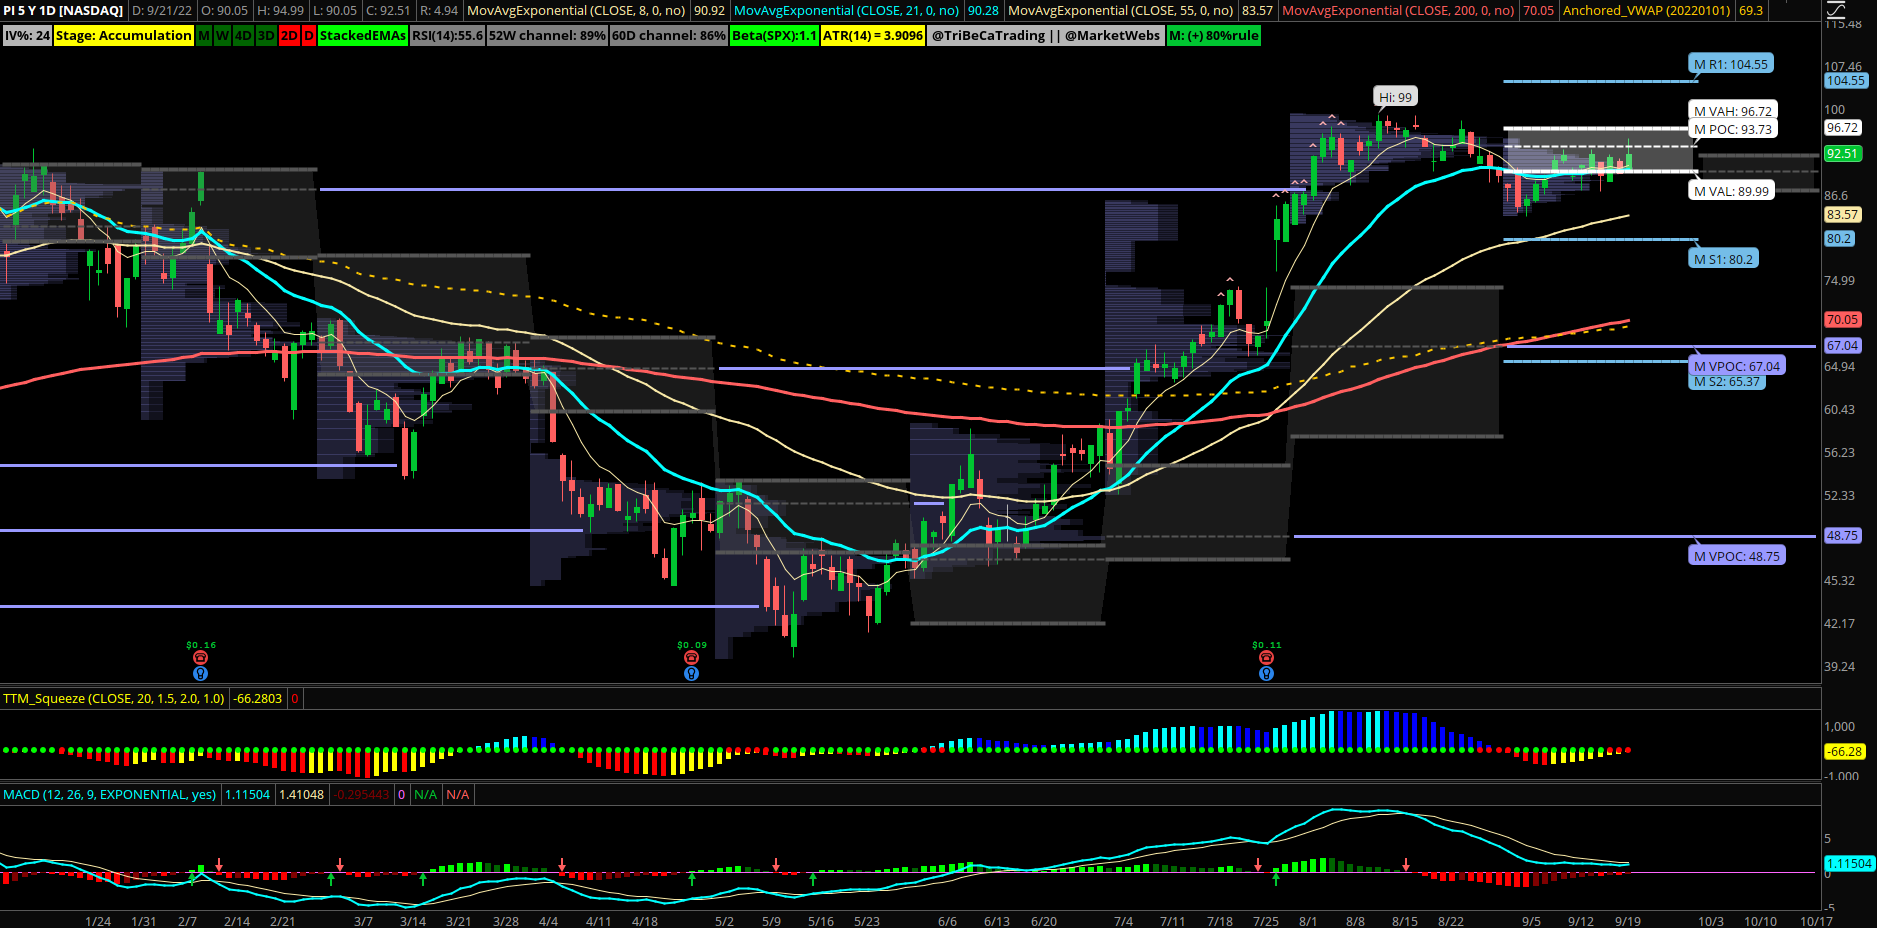The height and width of the screenshot is (928, 1877).
Task: Click the MovAvgExponential (CLOSE, 200, 0, no) study label
Action: coord(1398,11)
